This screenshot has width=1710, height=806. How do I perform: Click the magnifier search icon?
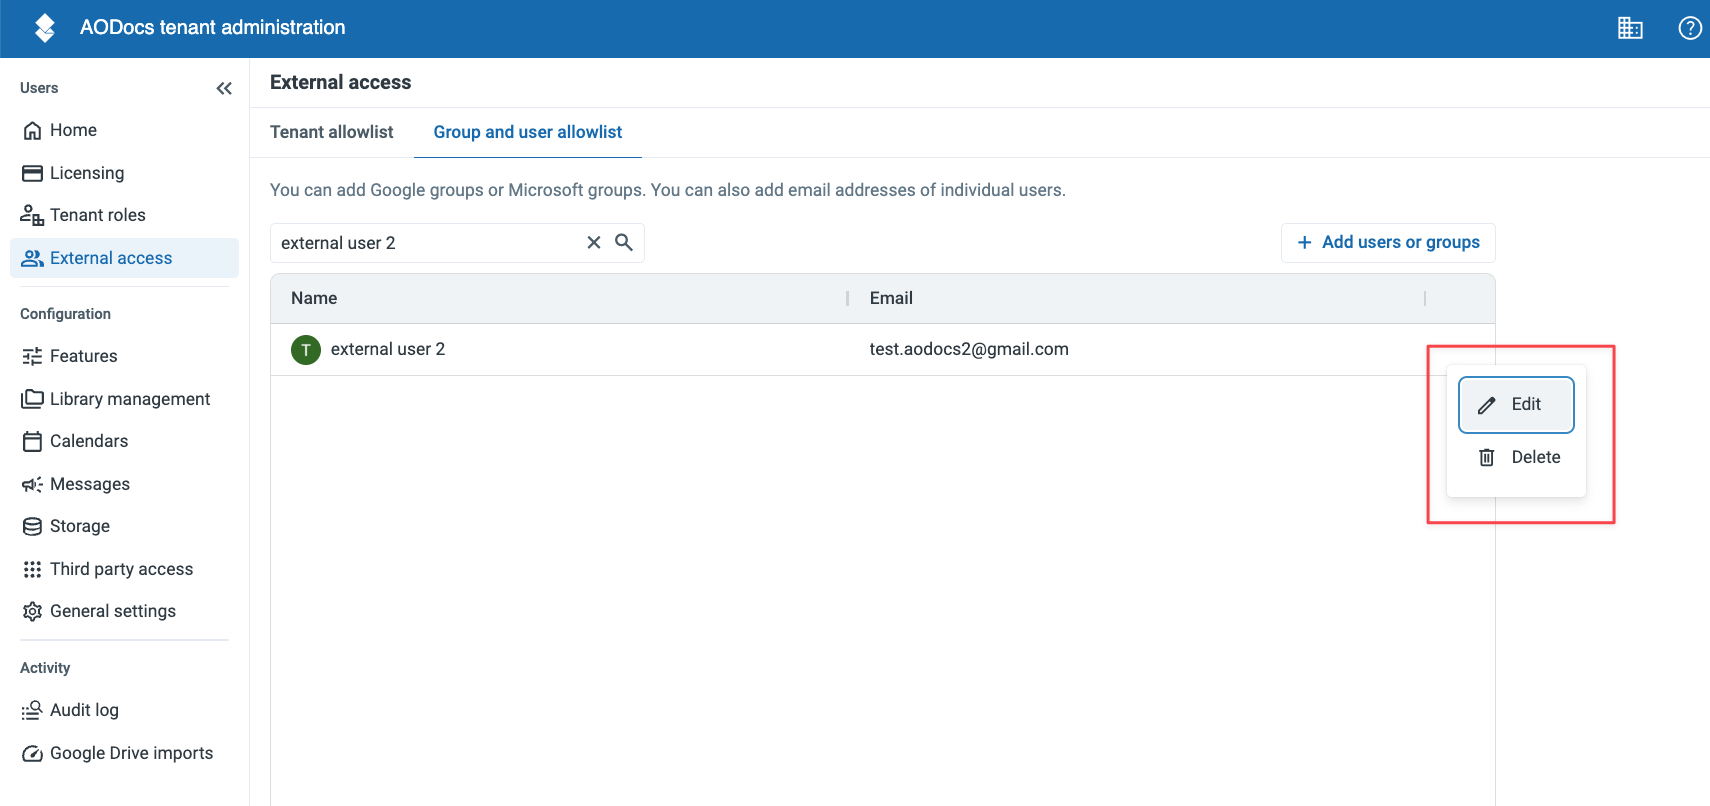click(x=624, y=242)
